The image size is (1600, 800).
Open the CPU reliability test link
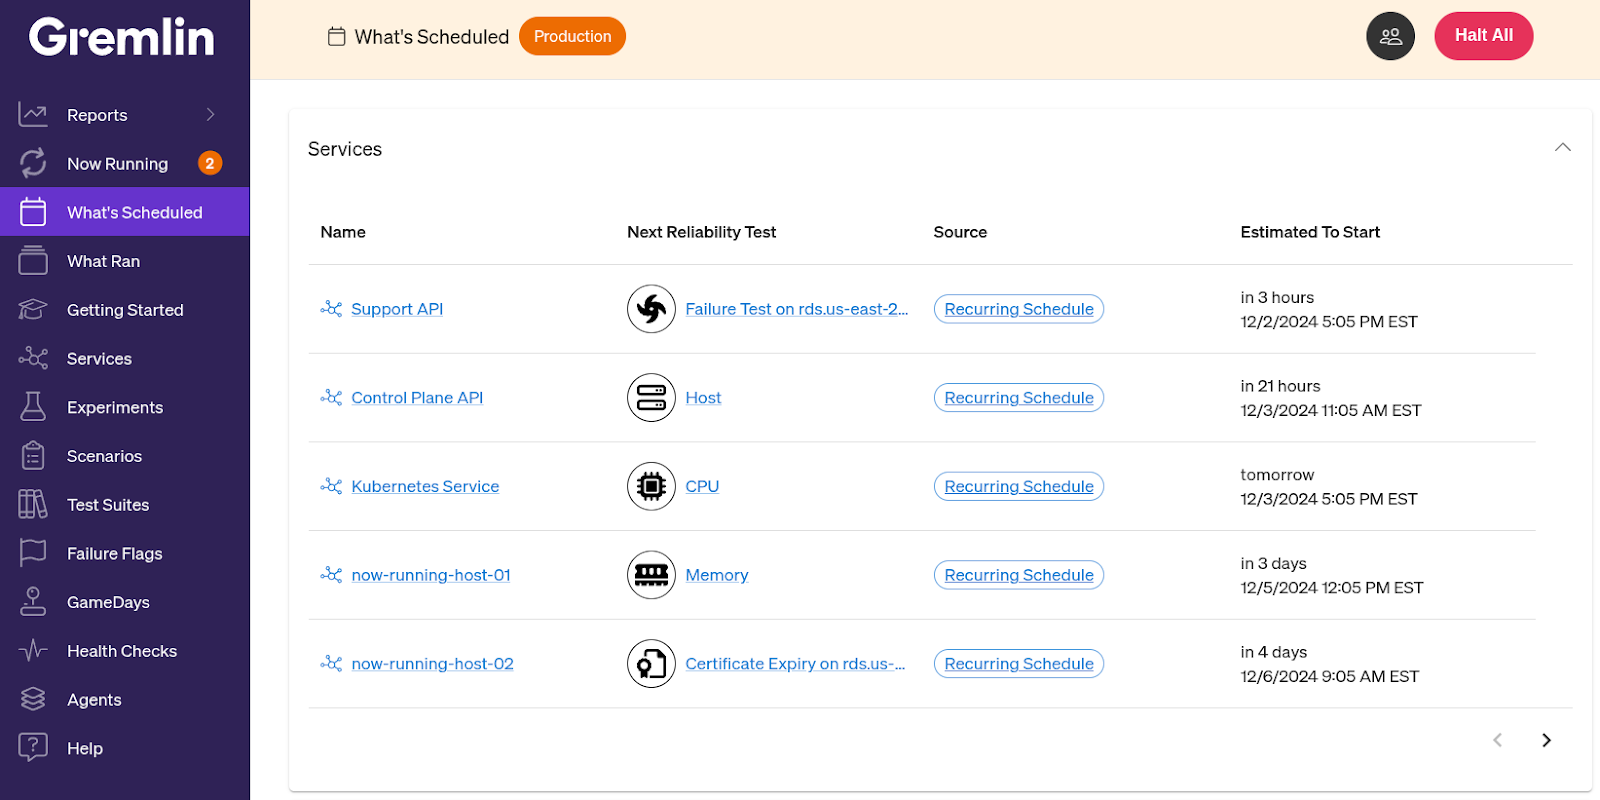[x=702, y=486]
